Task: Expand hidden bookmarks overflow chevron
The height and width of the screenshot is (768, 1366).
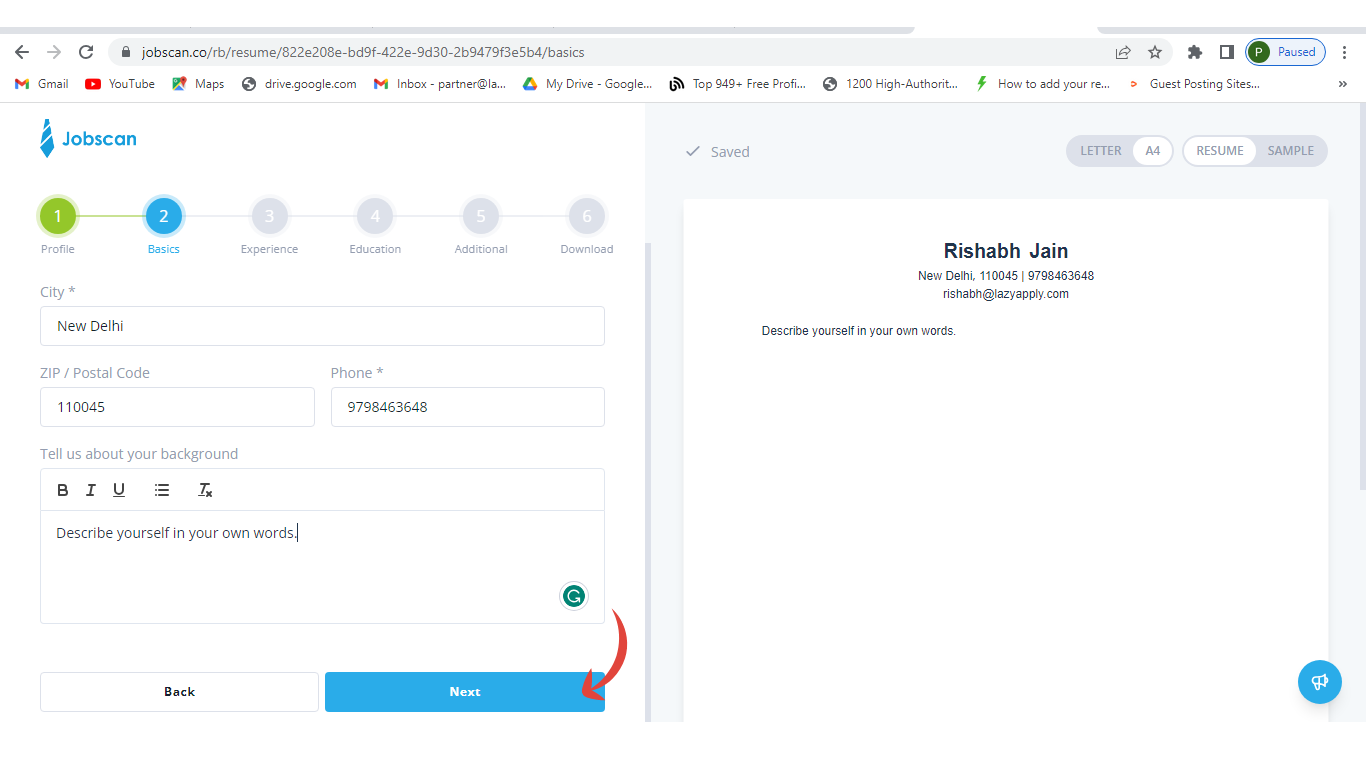Action: coord(1342,84)
